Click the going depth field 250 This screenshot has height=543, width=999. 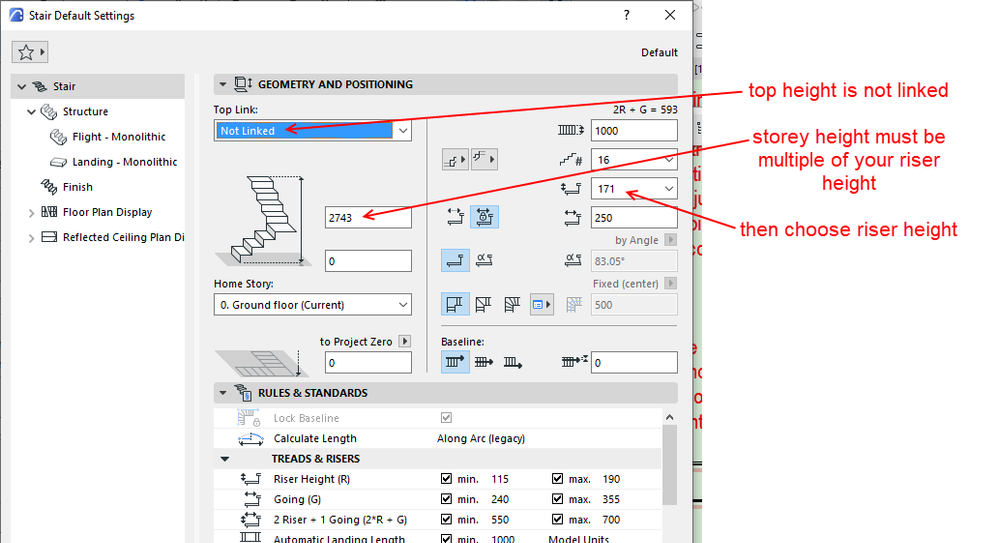tap(634, 218)
